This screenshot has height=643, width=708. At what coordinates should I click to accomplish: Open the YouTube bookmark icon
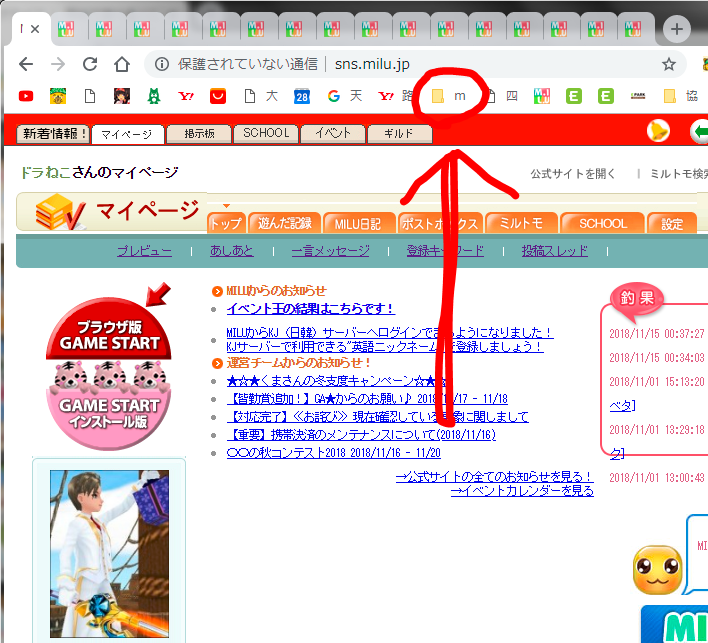tap(25, 97)
